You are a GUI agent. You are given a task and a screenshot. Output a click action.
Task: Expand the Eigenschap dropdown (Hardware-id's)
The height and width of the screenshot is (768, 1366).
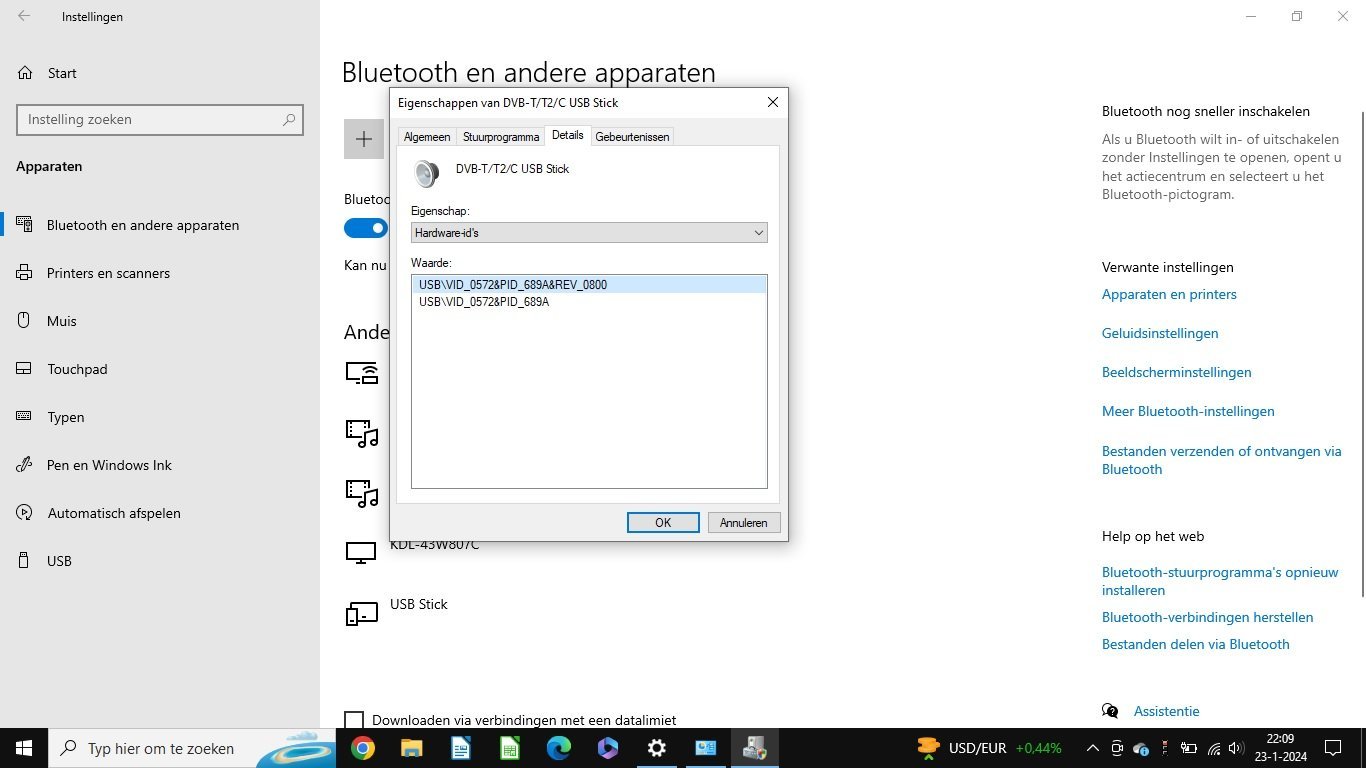point(589,233)
